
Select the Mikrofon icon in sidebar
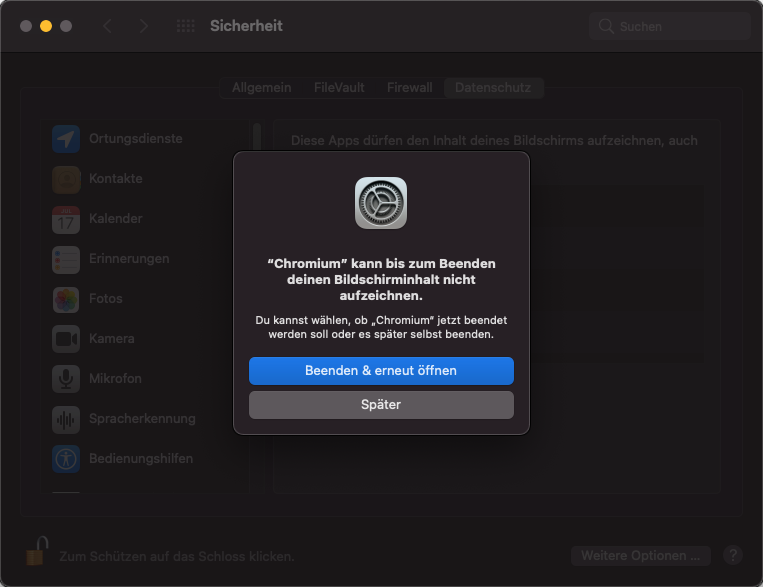click(x=66, y=379)
